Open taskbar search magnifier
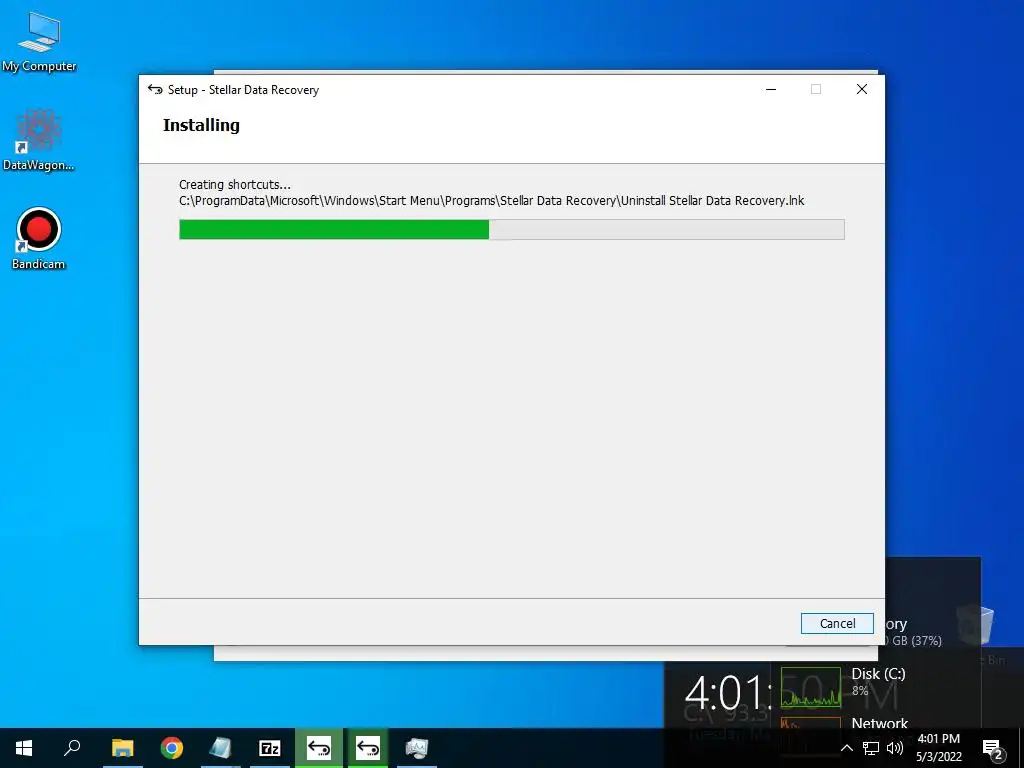 [72, 748]
